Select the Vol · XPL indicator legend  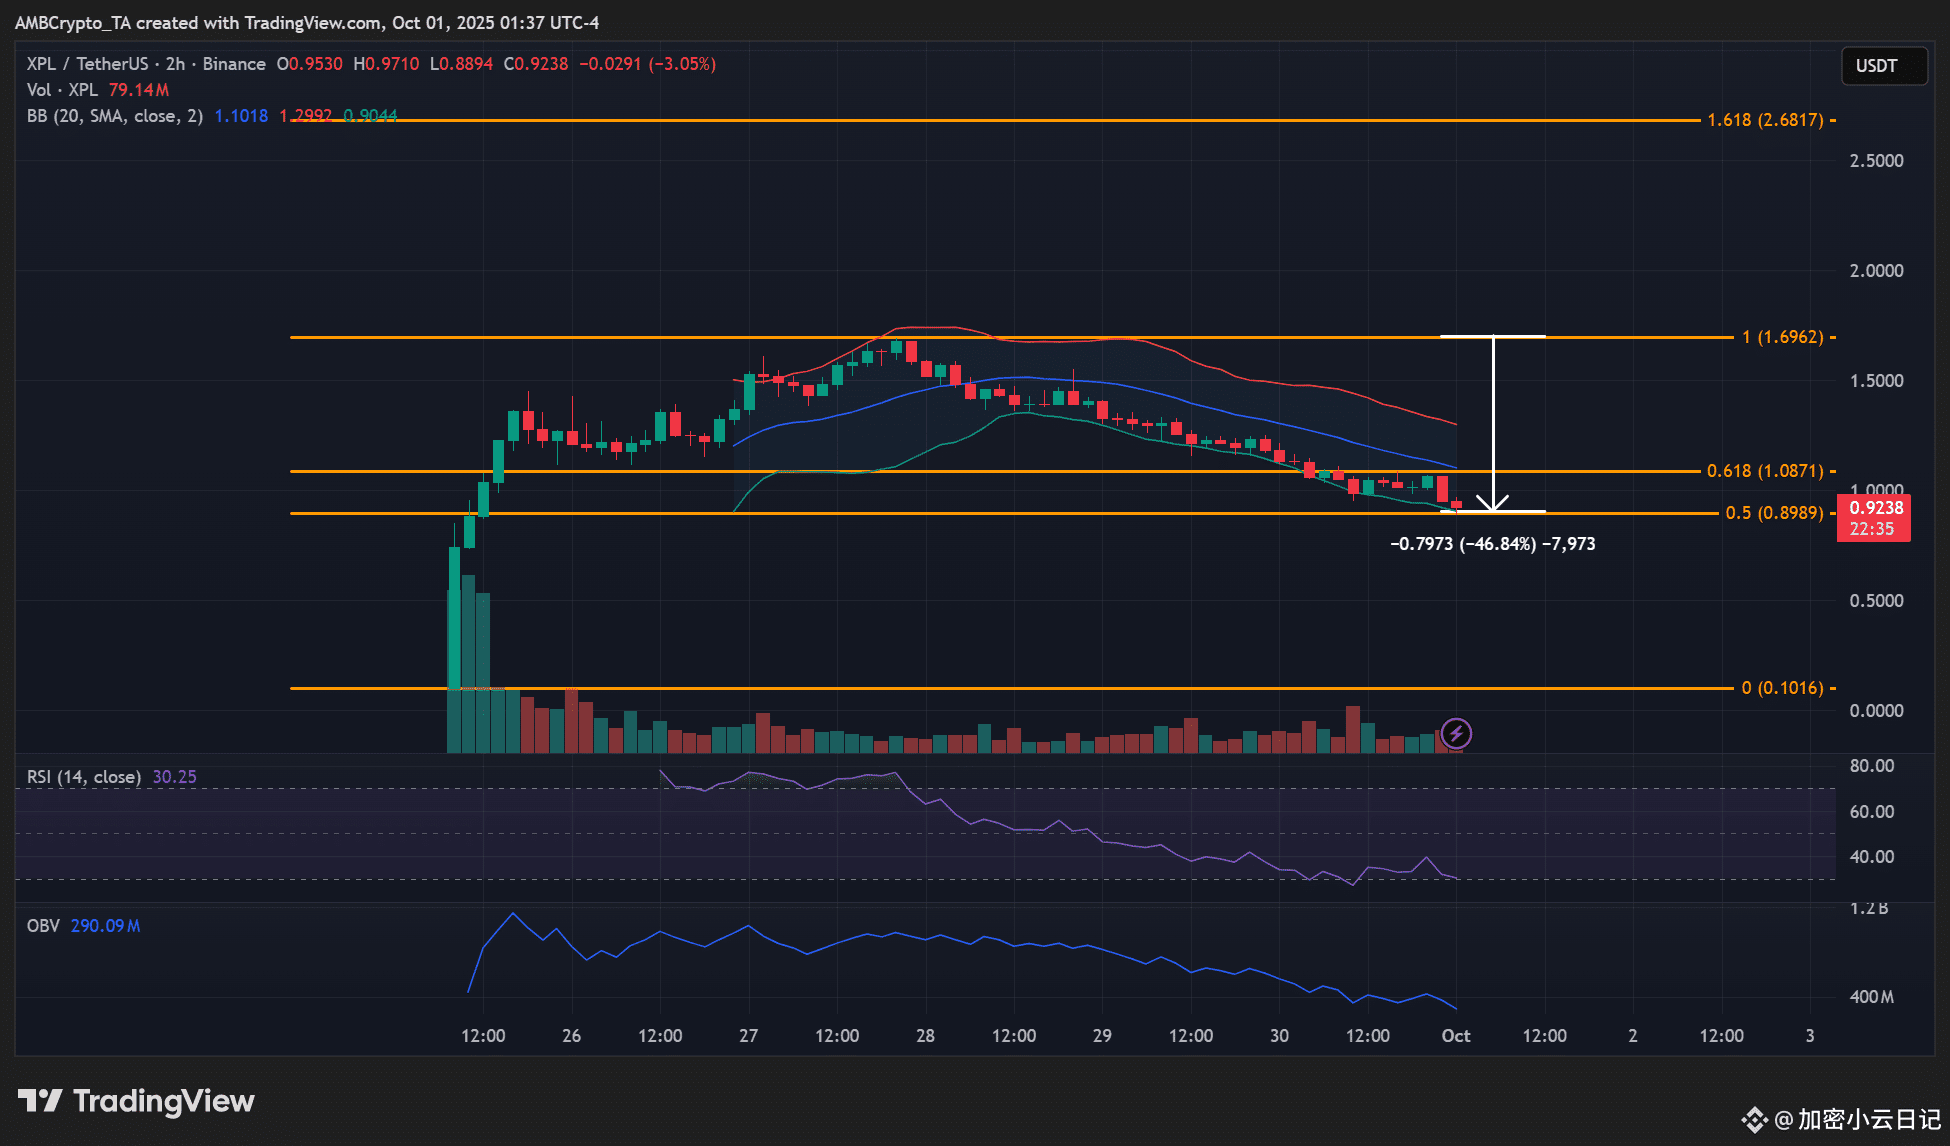tap(62, 90)
